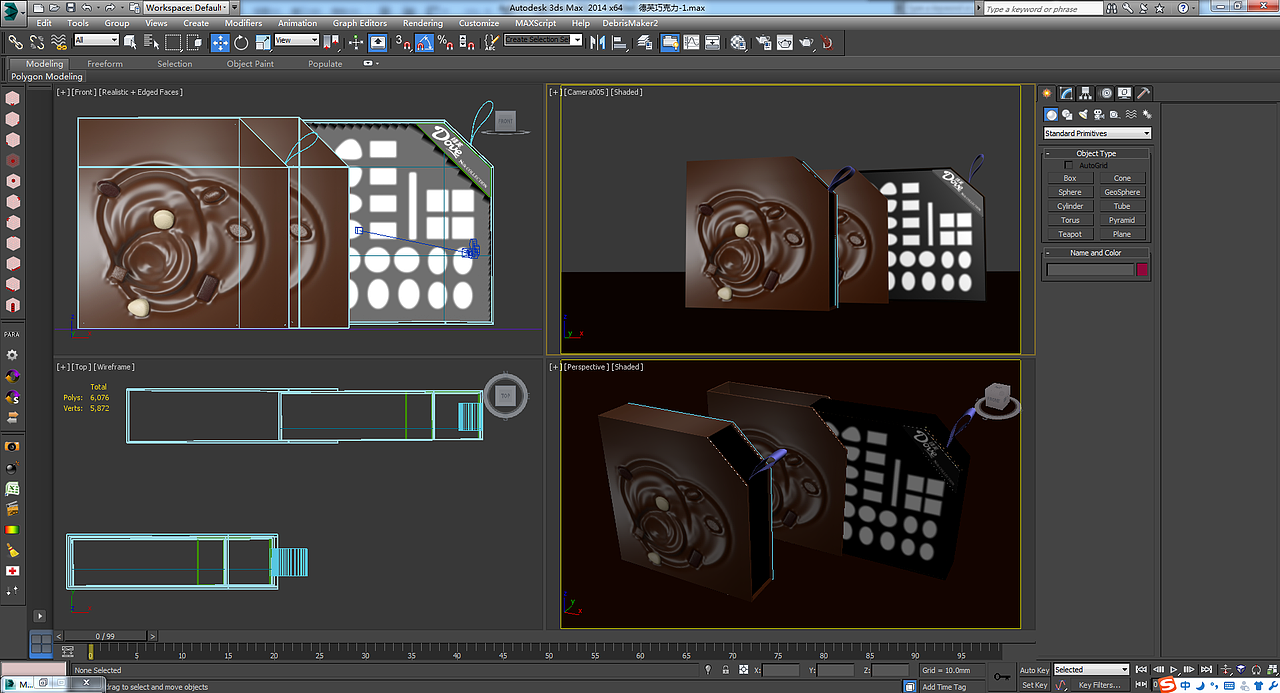Create a Teapot primitive
This screenshot has width=1280, height=693.
point(1070,234)
